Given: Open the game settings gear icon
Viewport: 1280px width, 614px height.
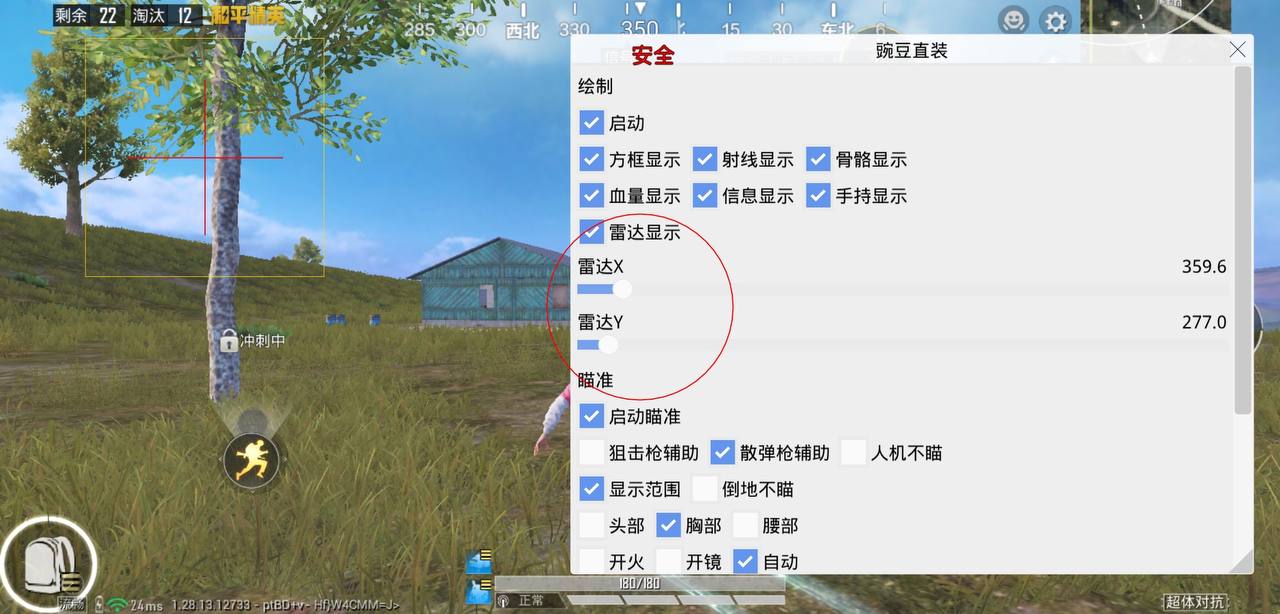Looking at the screenshot, I should tap(1056, 20).
